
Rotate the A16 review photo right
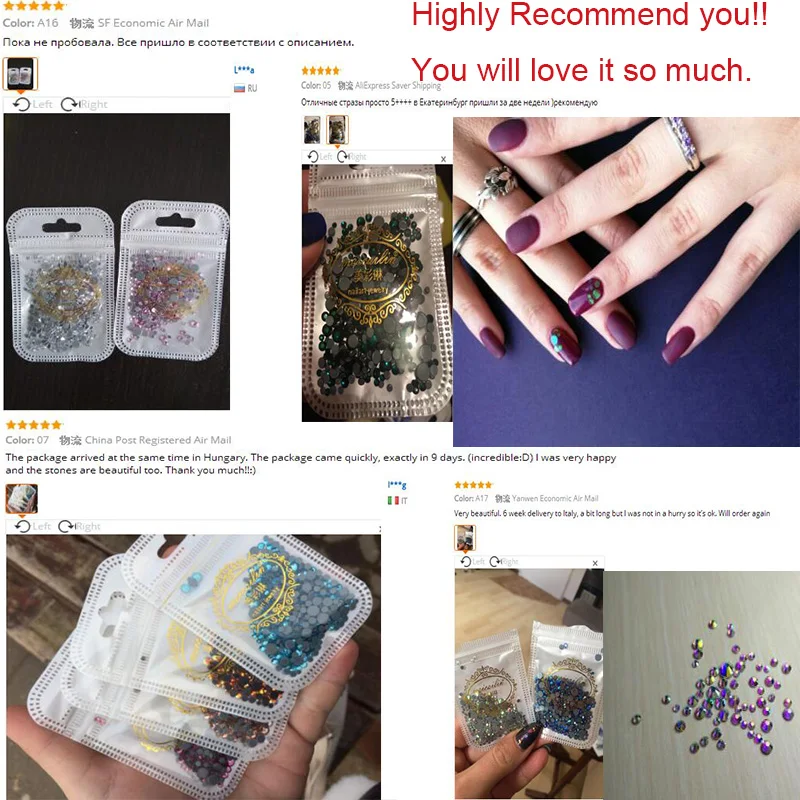pyautogui.click(x=84, y=105)
